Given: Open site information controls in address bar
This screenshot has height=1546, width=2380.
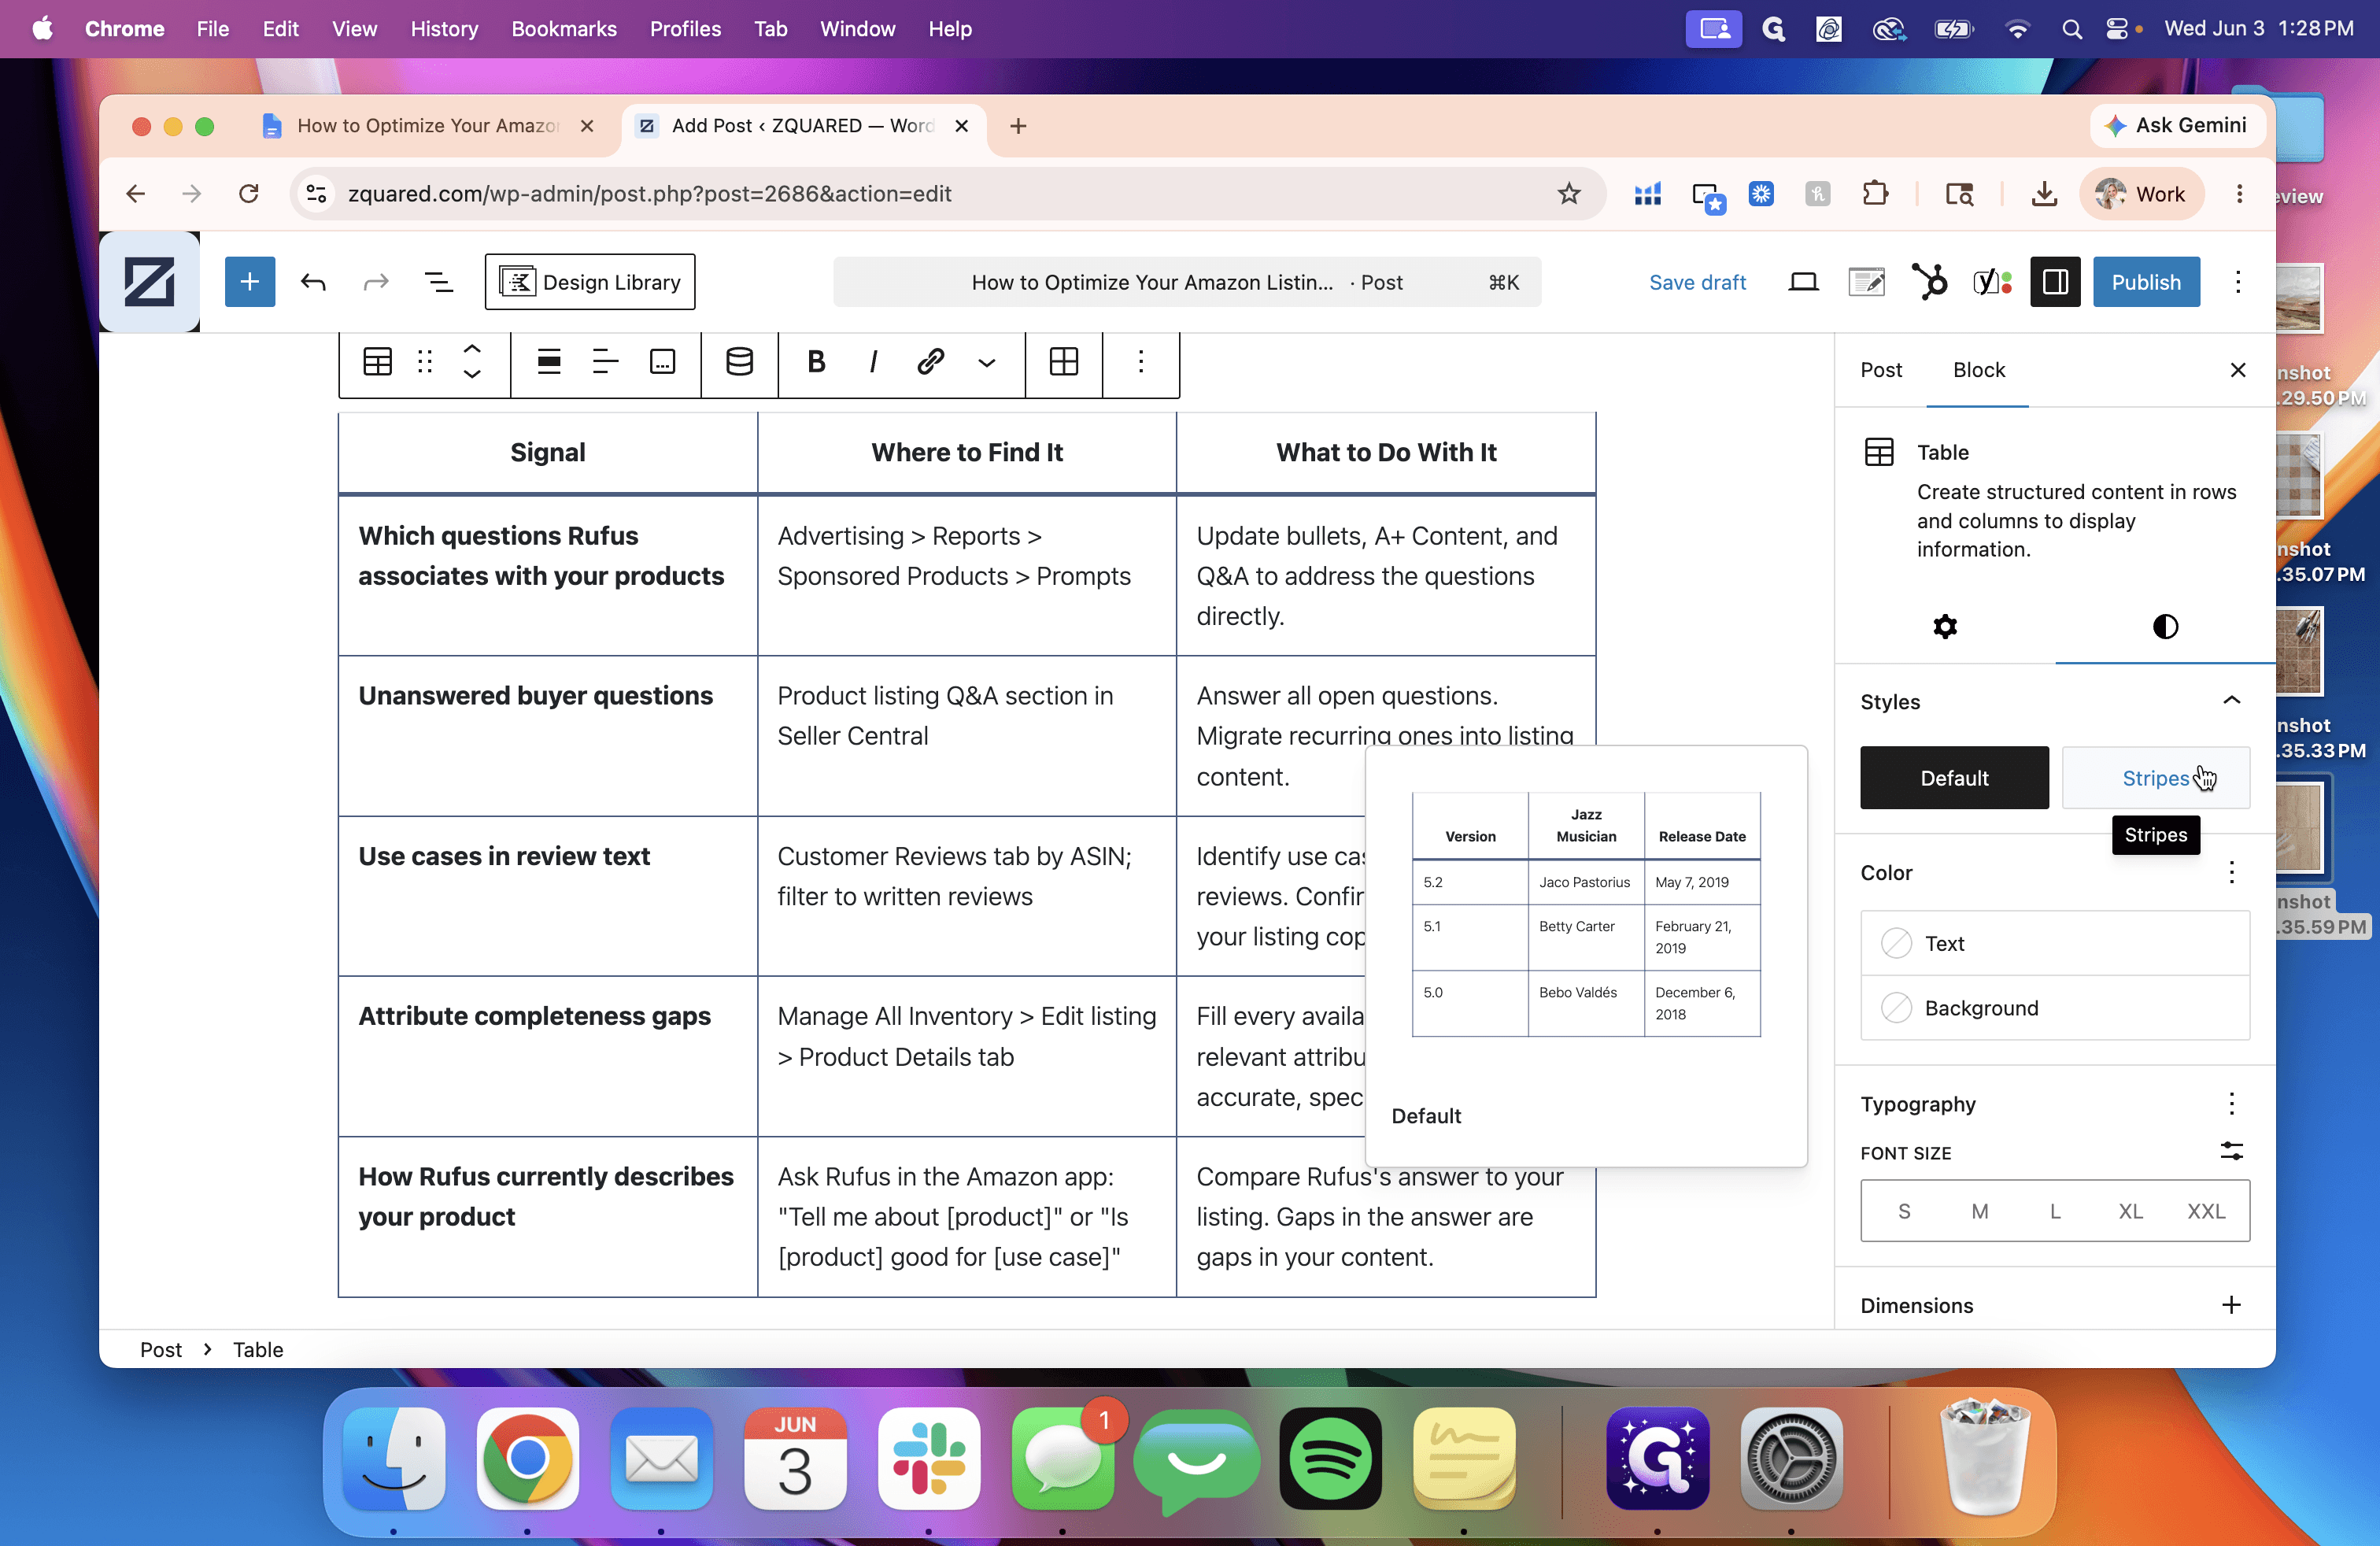Looking at the screenshot, I should click(x=316, y=193).
